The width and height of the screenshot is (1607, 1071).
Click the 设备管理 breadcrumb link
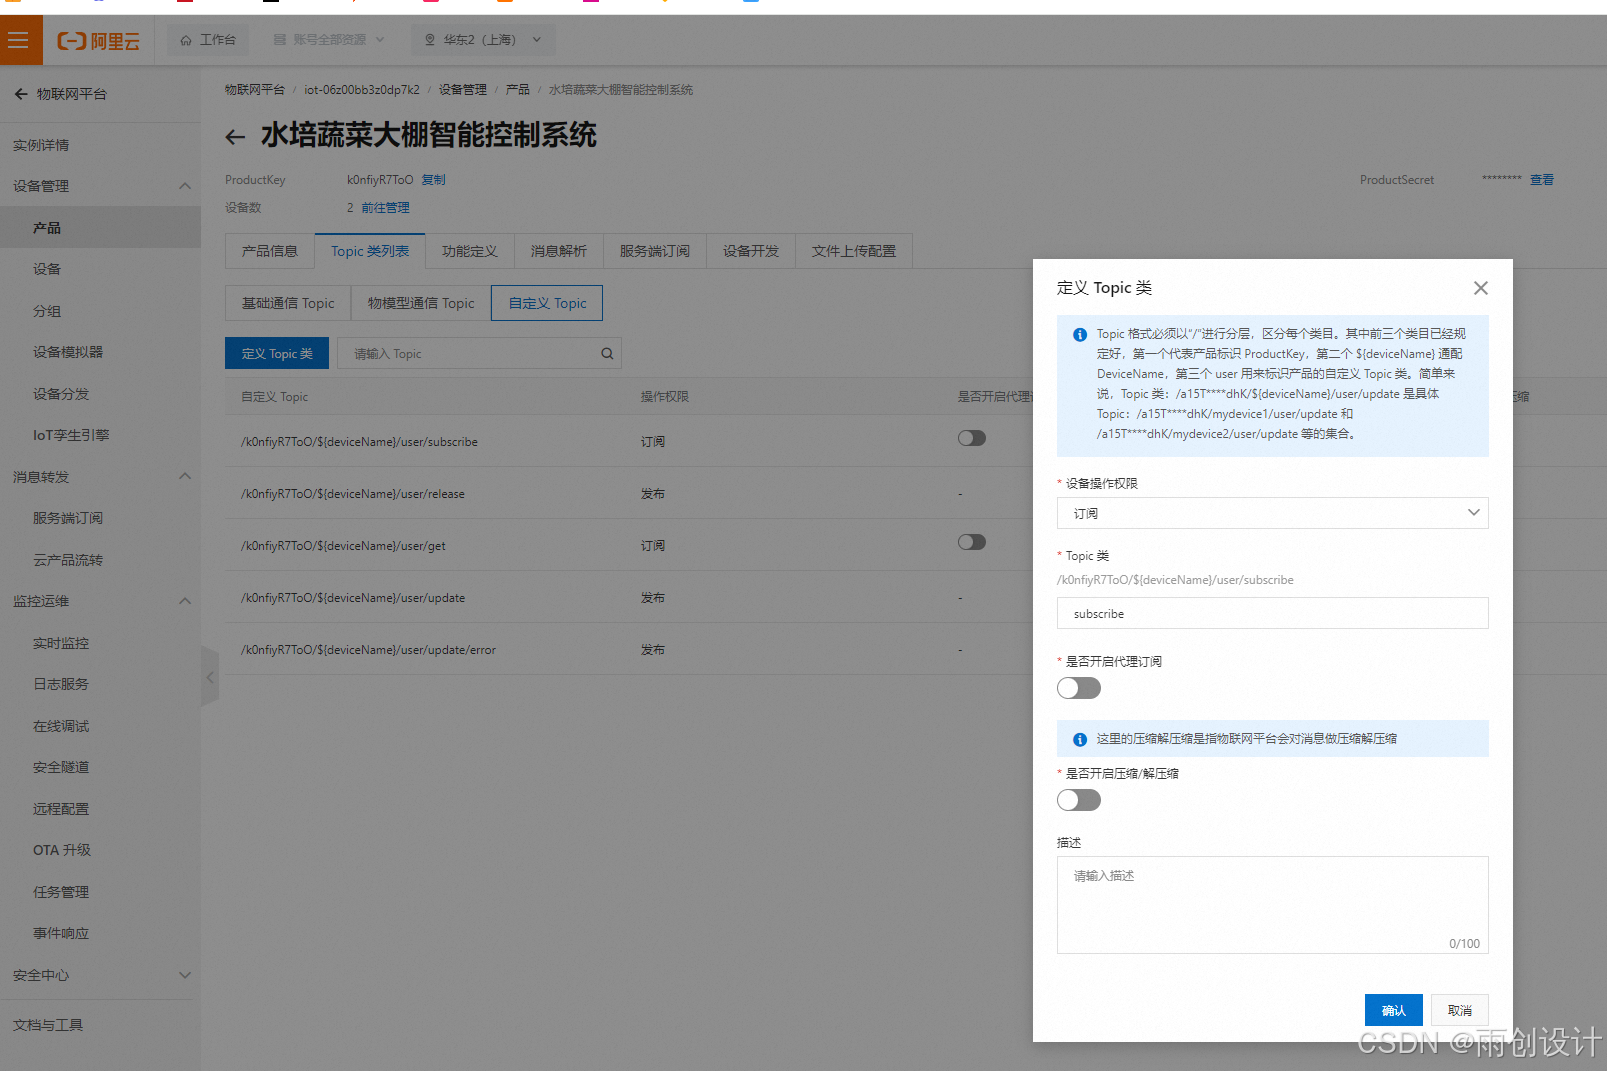(462, 90)
